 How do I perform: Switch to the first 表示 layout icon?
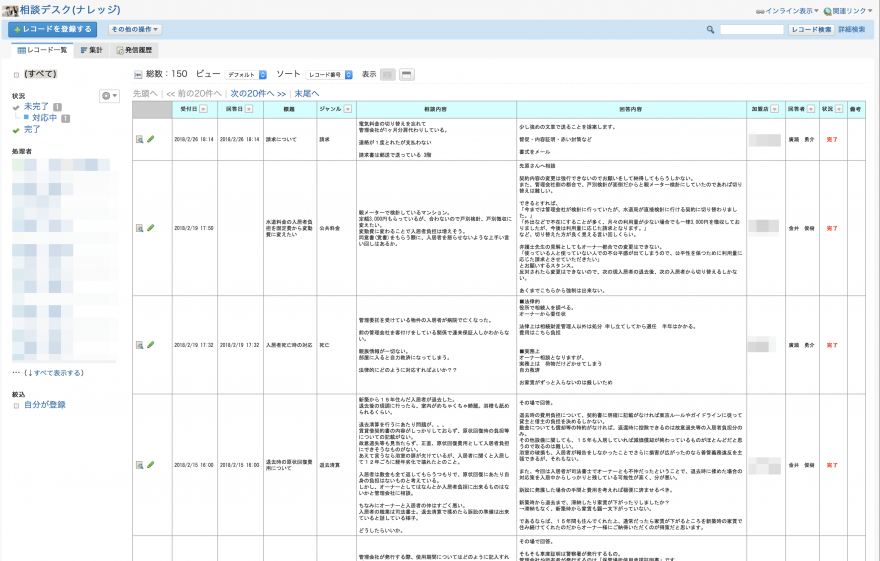(x=388, y=75)
